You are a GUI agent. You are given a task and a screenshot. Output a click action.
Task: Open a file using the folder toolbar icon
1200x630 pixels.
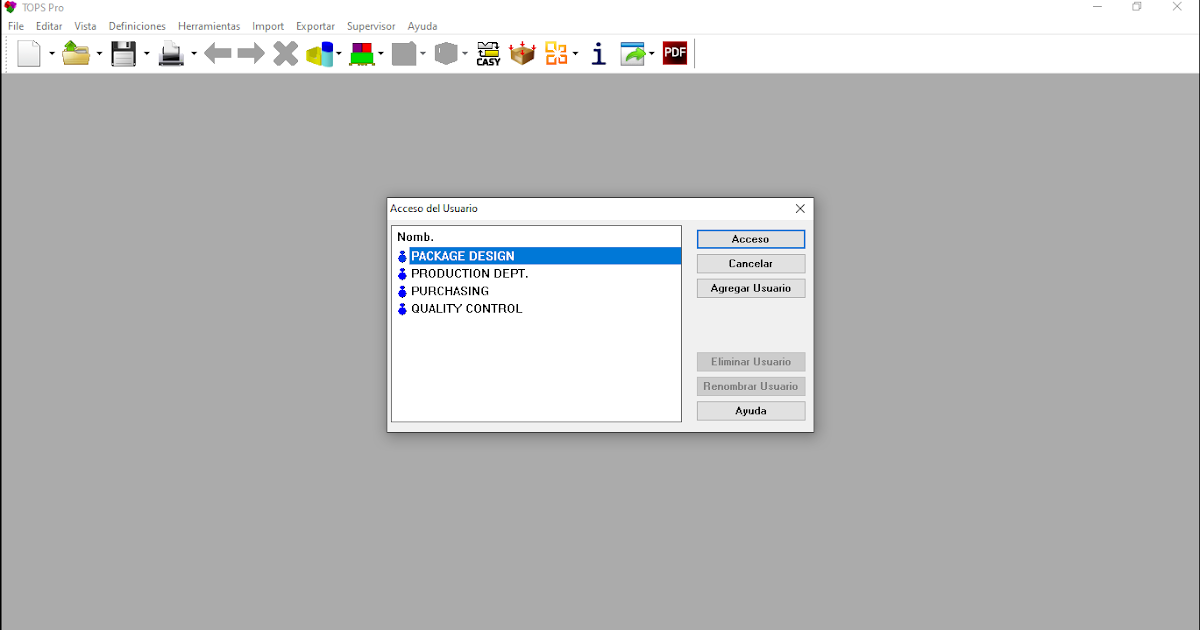pyautogui.click(x=74, y=53)
